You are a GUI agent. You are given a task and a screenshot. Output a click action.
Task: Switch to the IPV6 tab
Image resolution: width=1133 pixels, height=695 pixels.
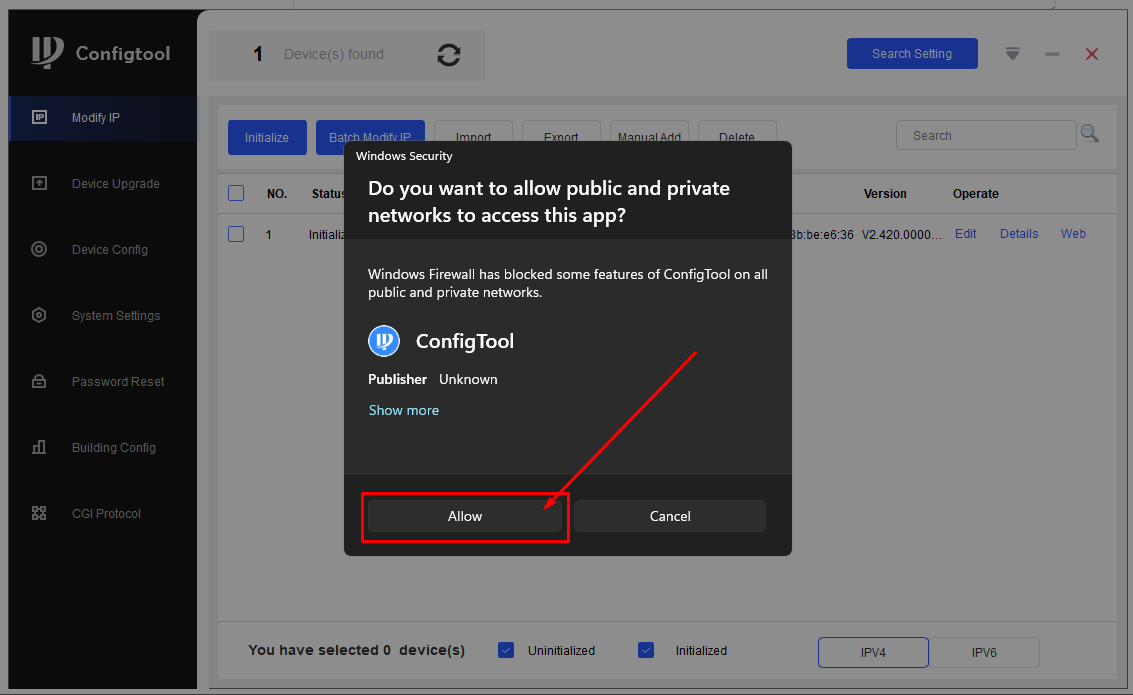(984, 652)
